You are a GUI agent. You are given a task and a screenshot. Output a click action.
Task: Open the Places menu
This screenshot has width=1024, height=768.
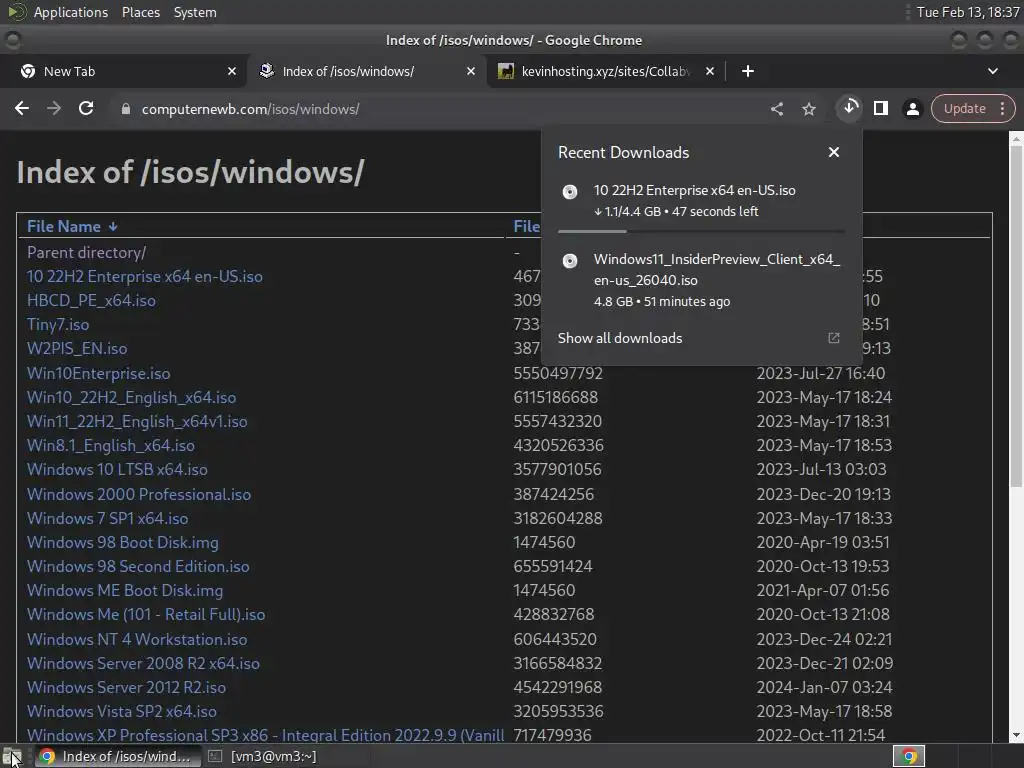pyautogui.click(x=140, y=12)
